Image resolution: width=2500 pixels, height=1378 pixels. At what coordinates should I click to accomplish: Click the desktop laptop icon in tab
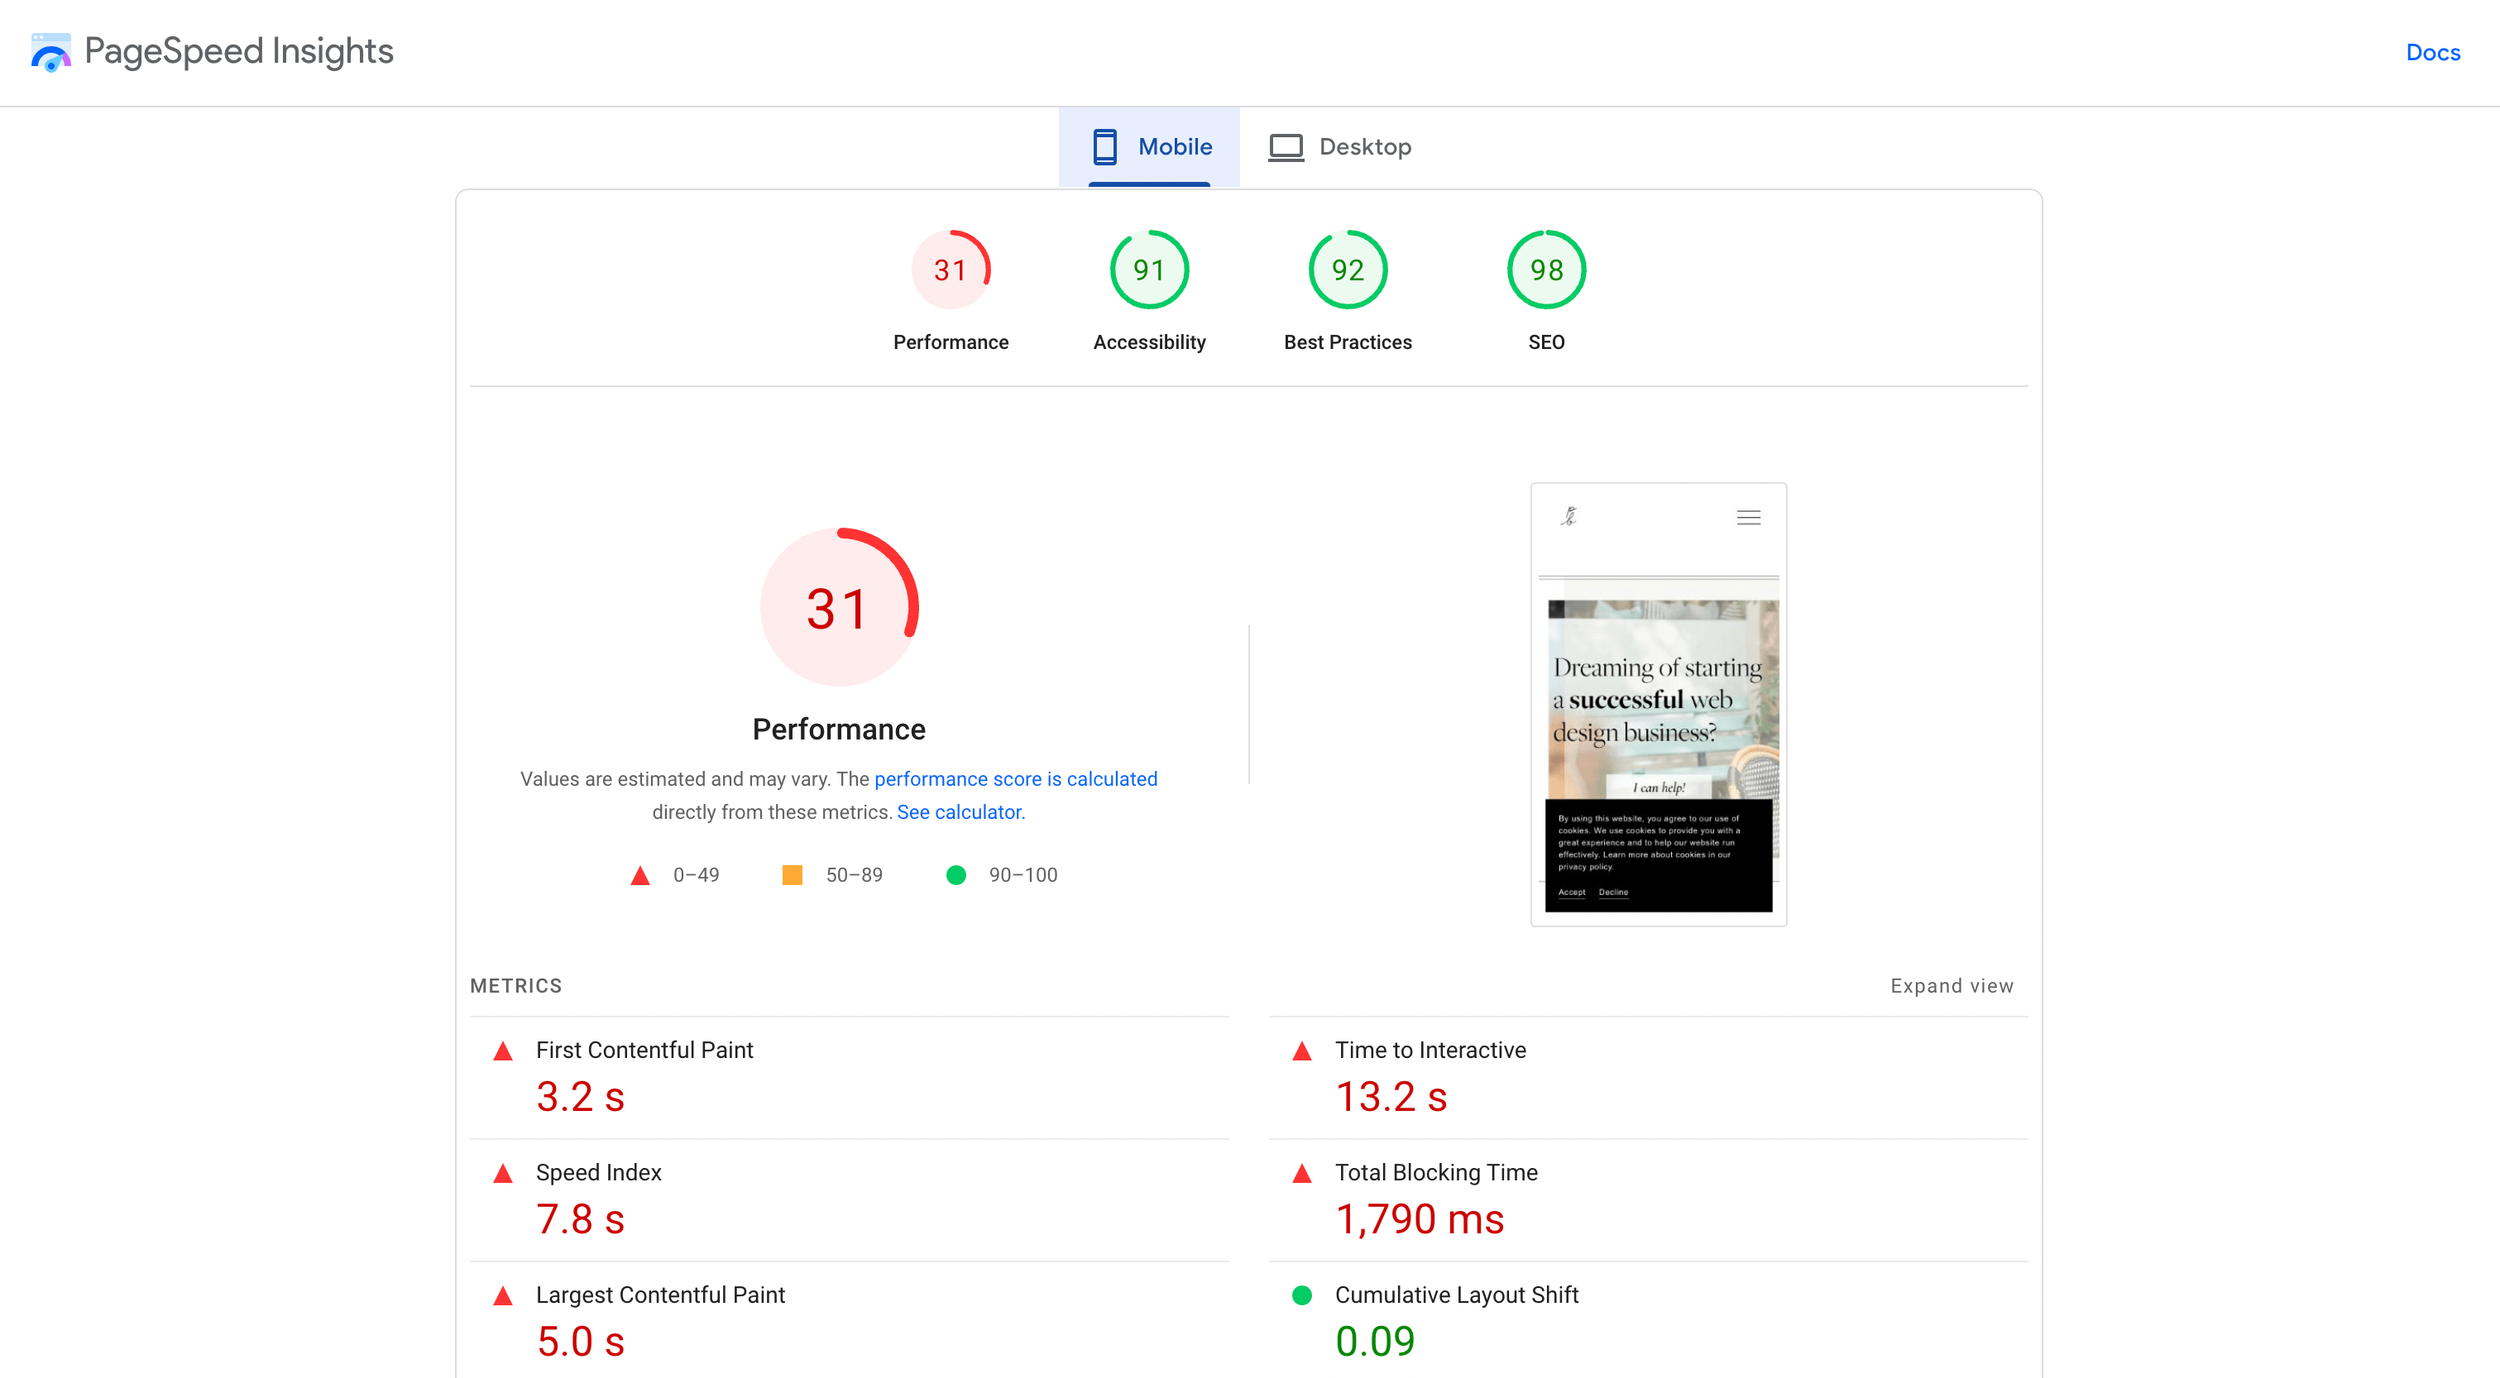(x=1286, y=148)
